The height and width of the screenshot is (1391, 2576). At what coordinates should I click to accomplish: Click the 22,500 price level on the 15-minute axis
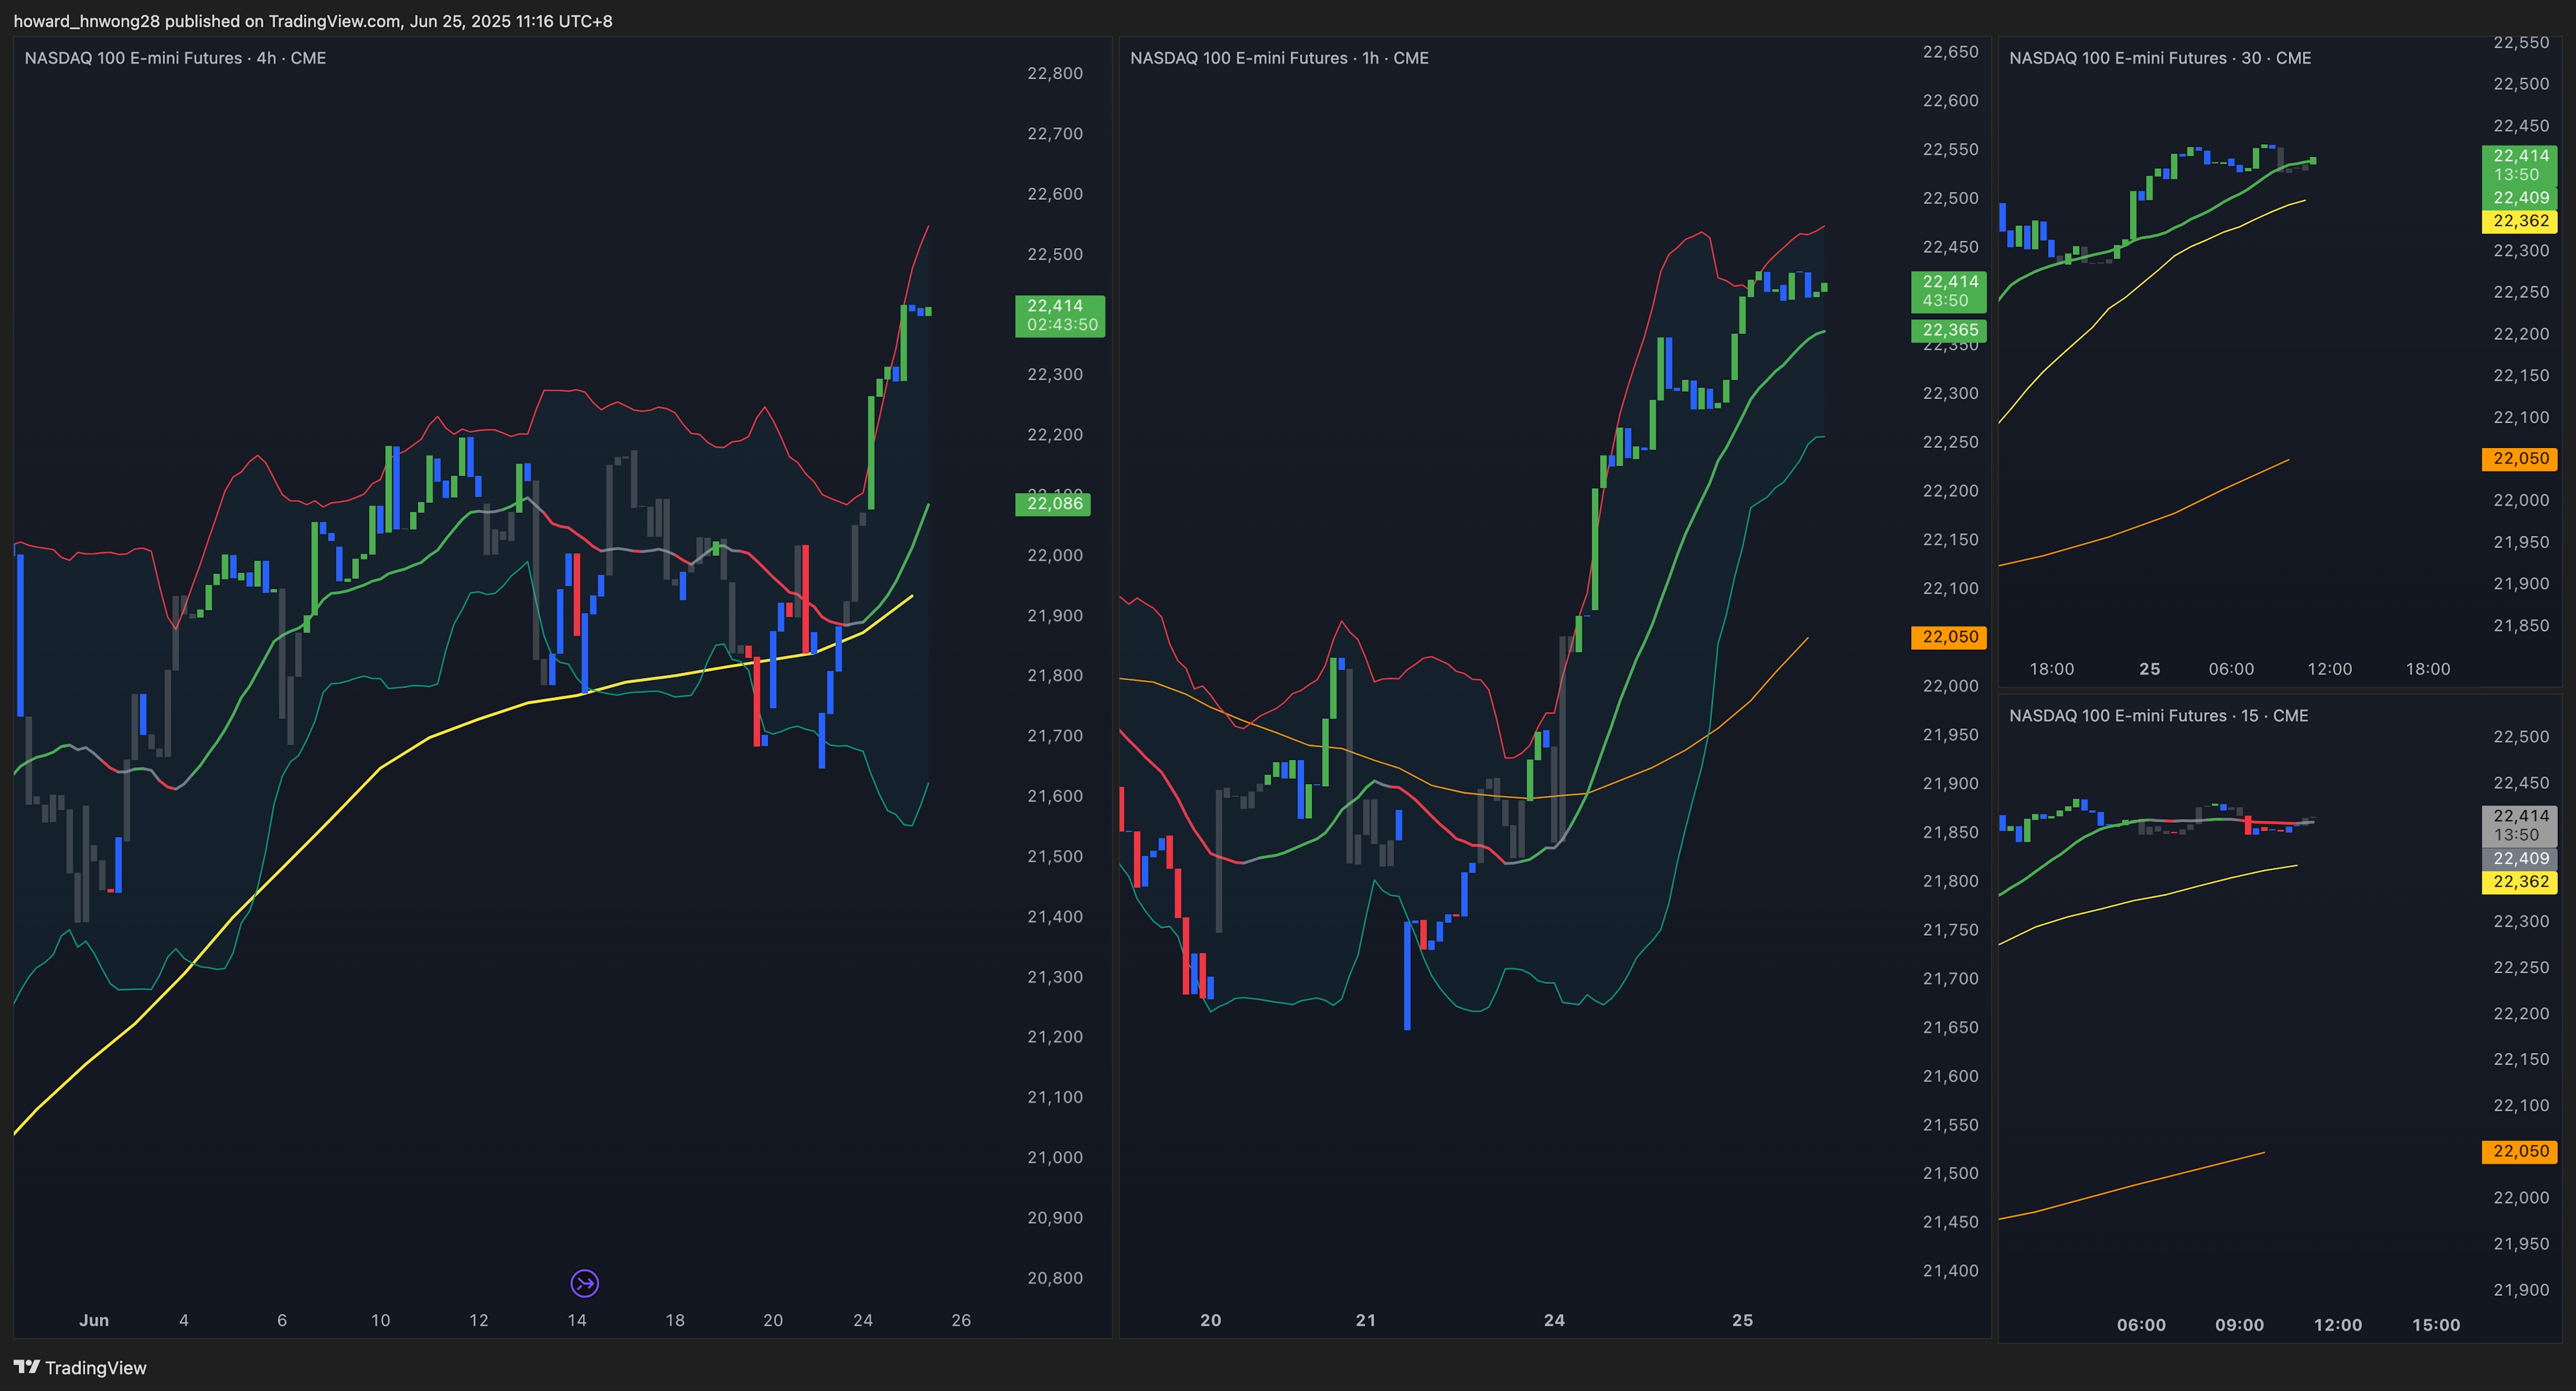(x=2521, y=736)
